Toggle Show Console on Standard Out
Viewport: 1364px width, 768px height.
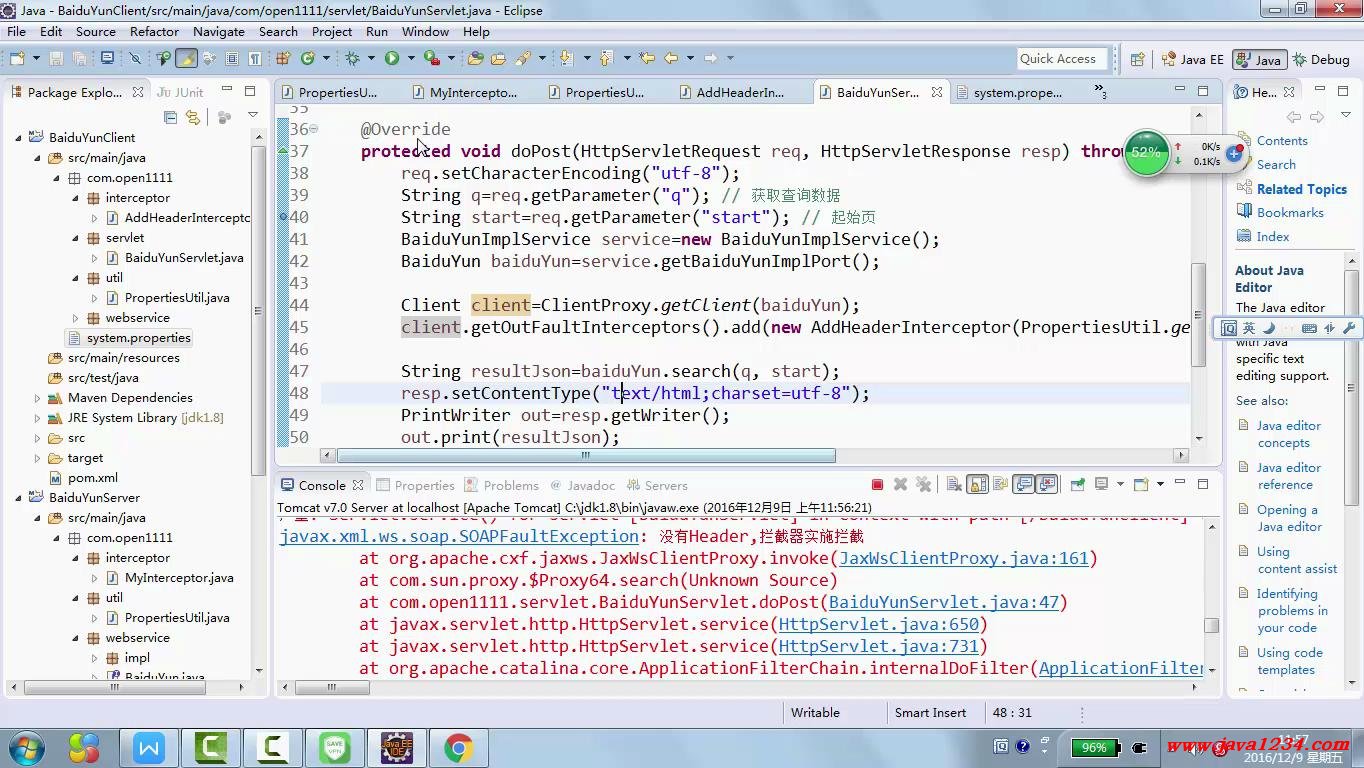coord(1023,484)
